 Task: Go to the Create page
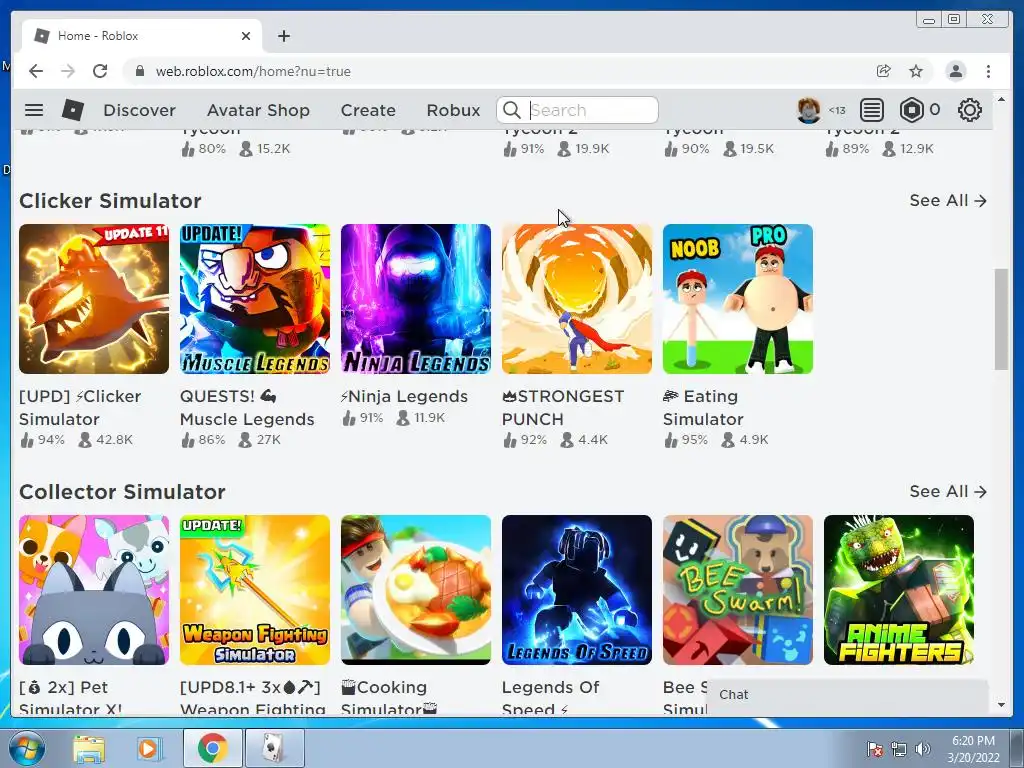368,110
